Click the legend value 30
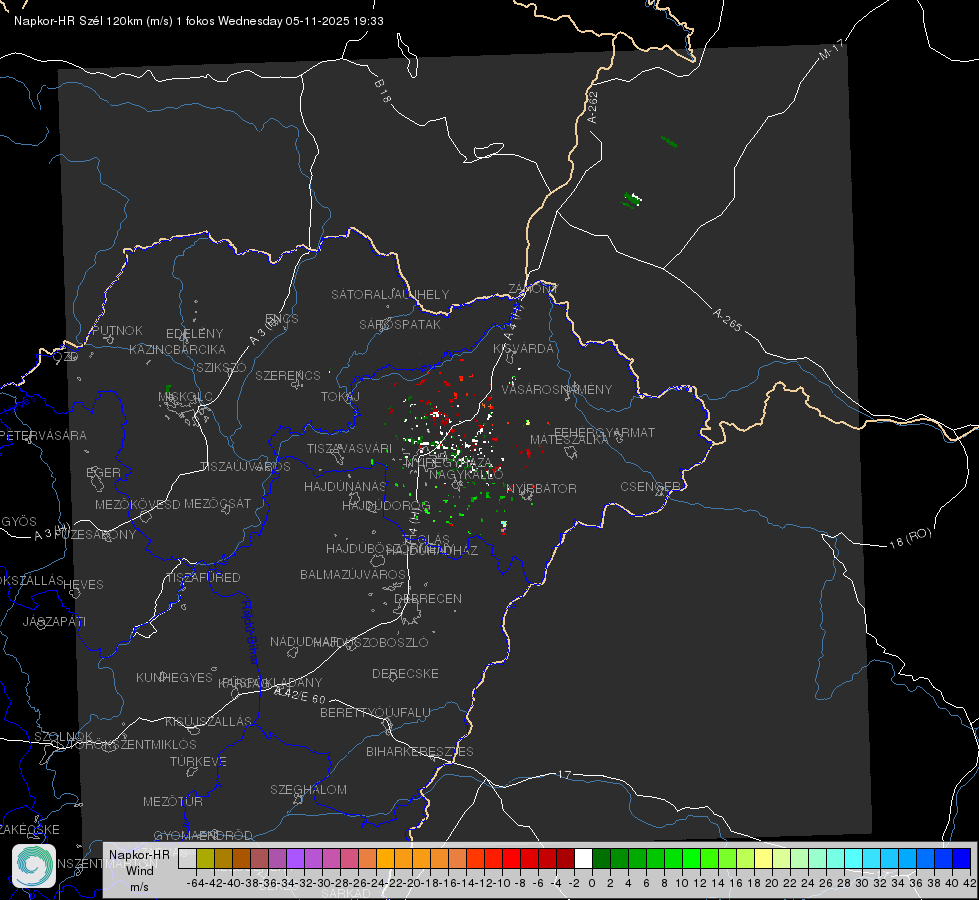This screenshot has height=900, width=979. pos(862,883)
